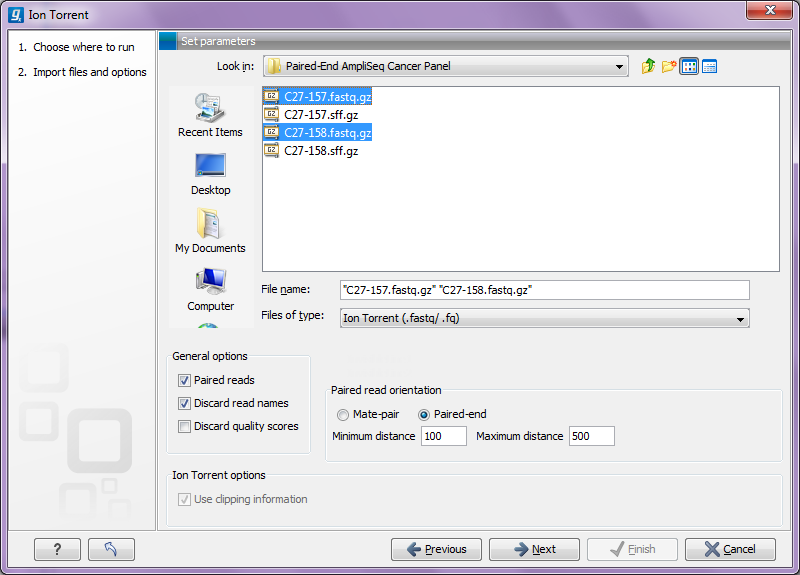The width and height of the screenshot is (800, 575).
Task: Expand the Look in folder dropdown
Action: 619,67
